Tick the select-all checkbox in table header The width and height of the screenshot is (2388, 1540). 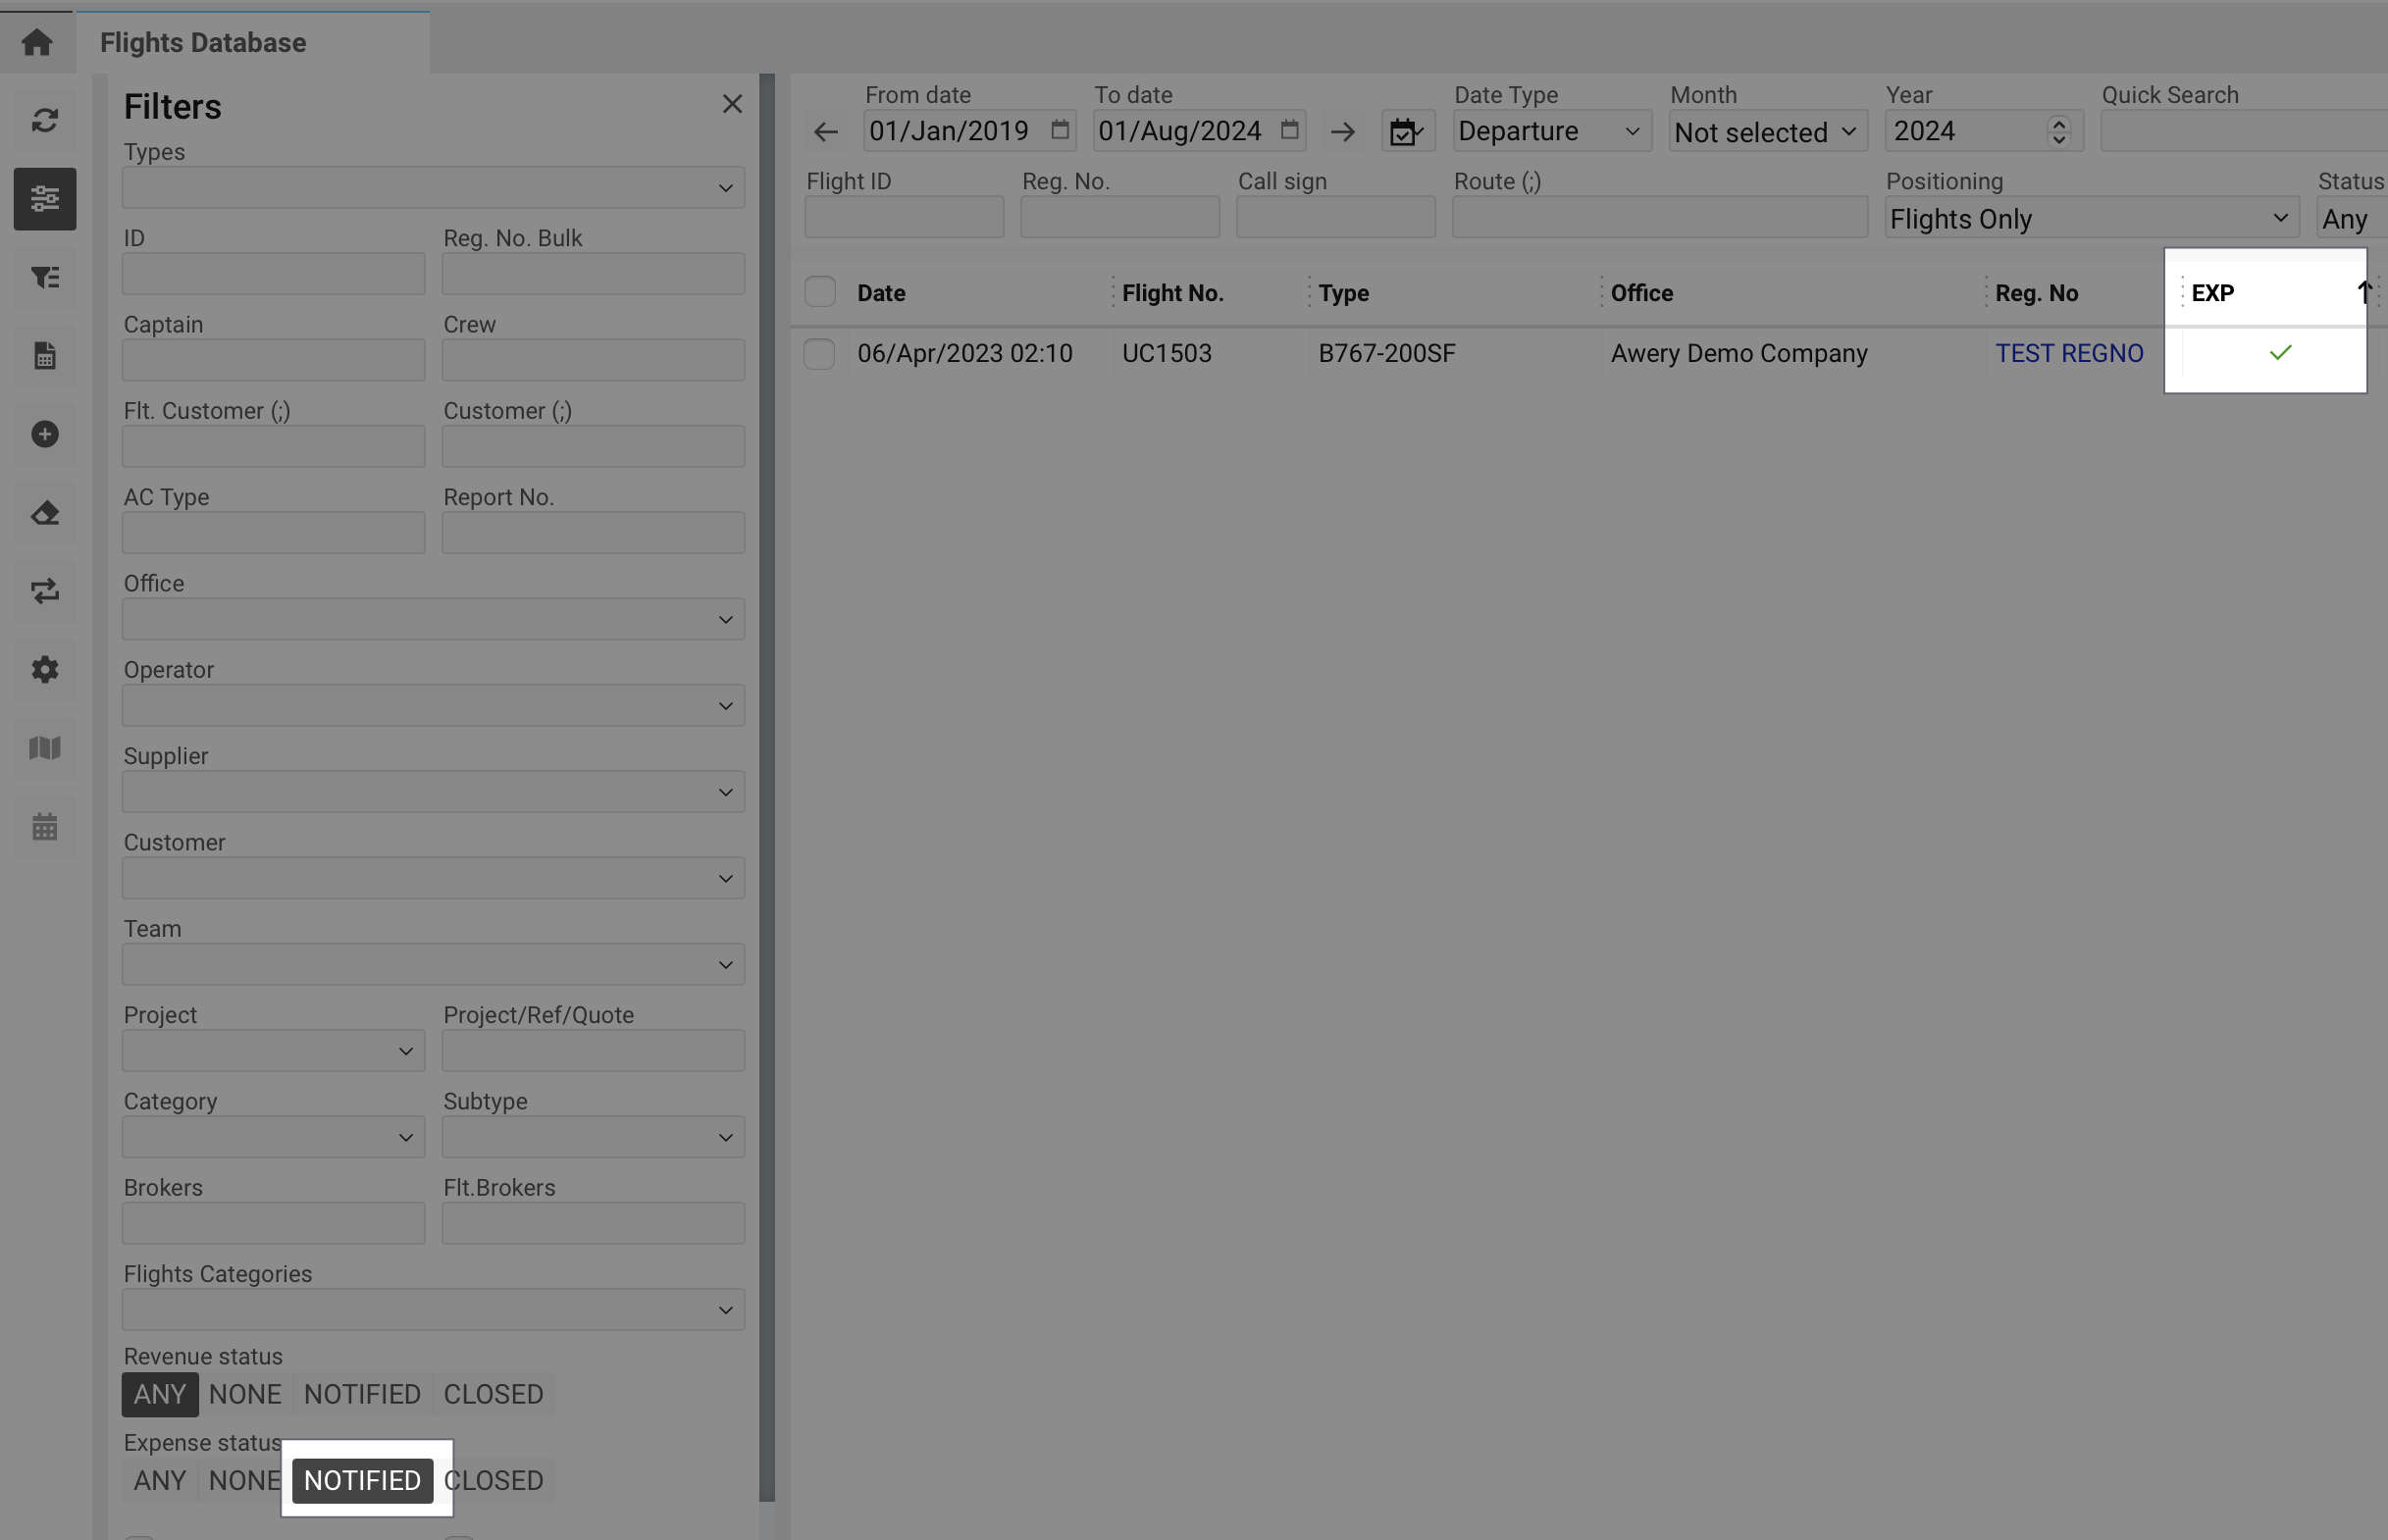pos(819,292)
